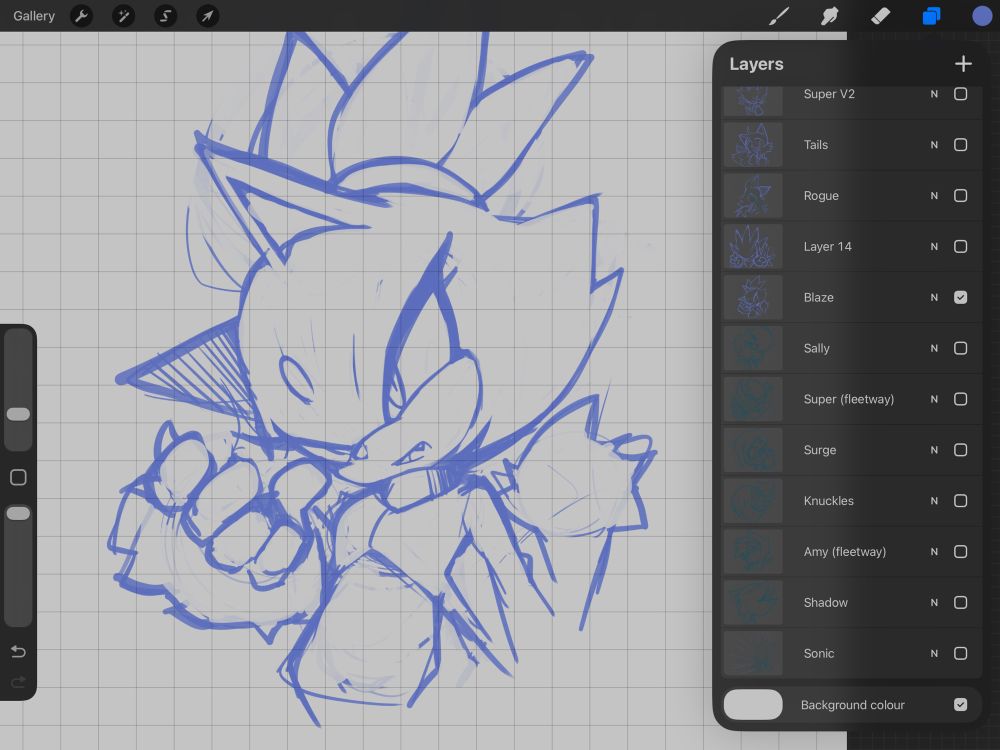Viewport: 1000px width, 750px height.
Task: Select the Knuckles layer thumbnail
Action: (x=753, y=501)
